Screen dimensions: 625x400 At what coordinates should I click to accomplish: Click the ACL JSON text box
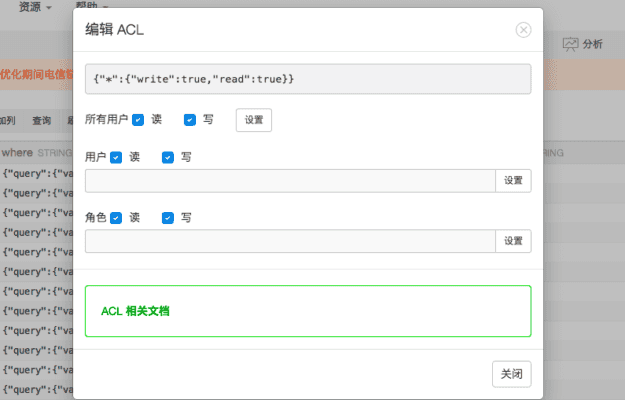308,79
